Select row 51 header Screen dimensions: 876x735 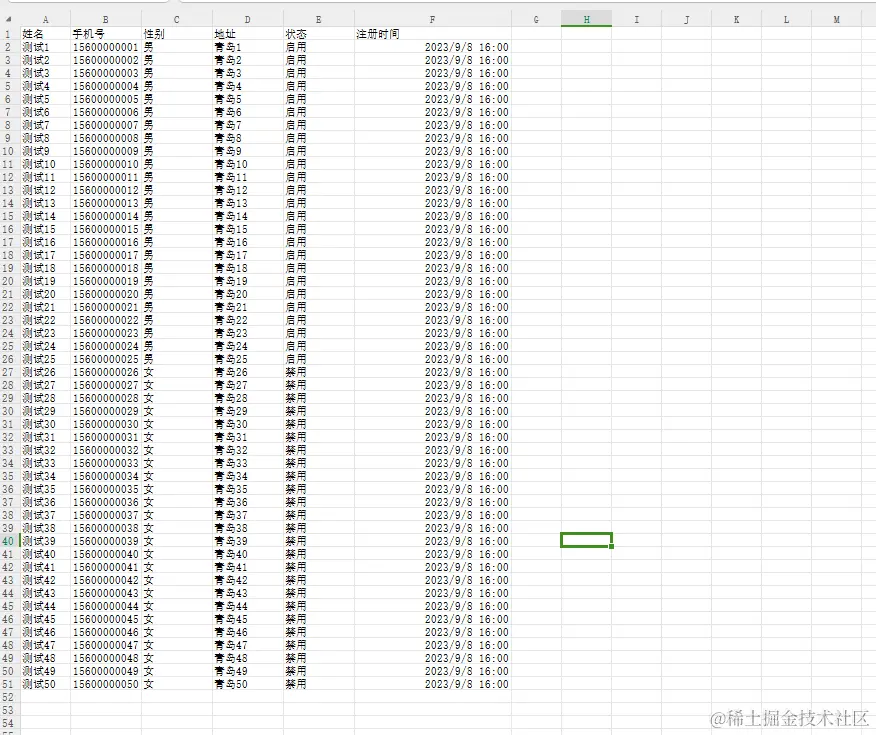click(8, 685)
